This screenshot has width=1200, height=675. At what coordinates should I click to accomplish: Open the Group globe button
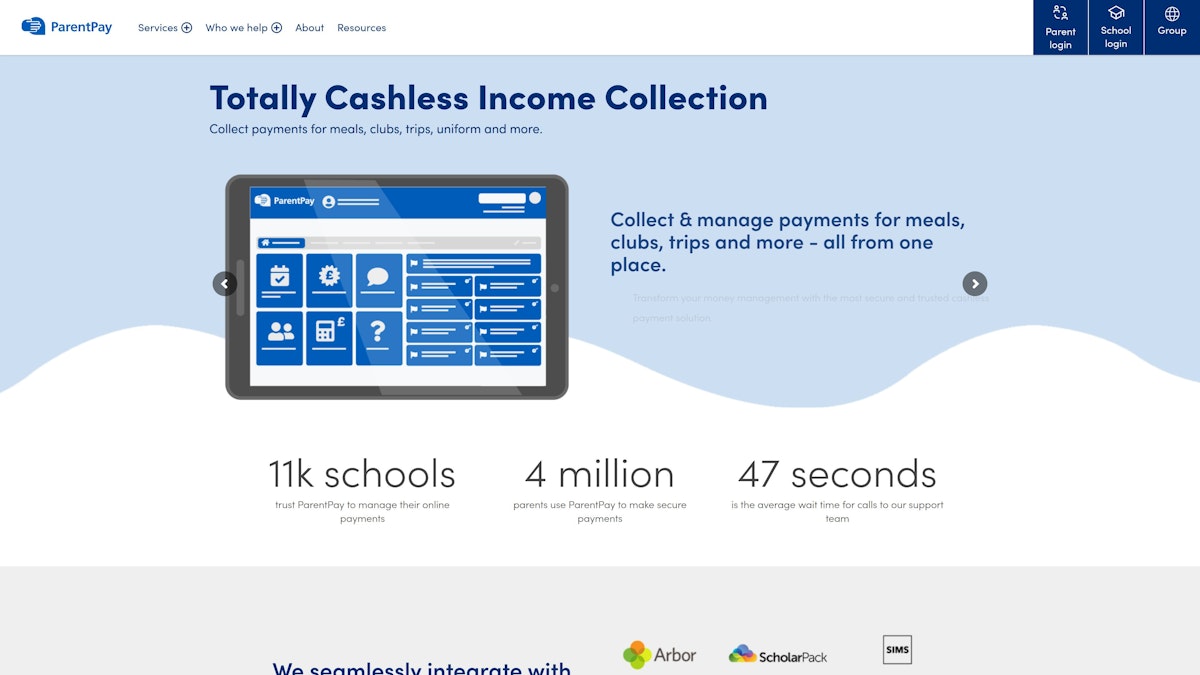[1172, 27]
